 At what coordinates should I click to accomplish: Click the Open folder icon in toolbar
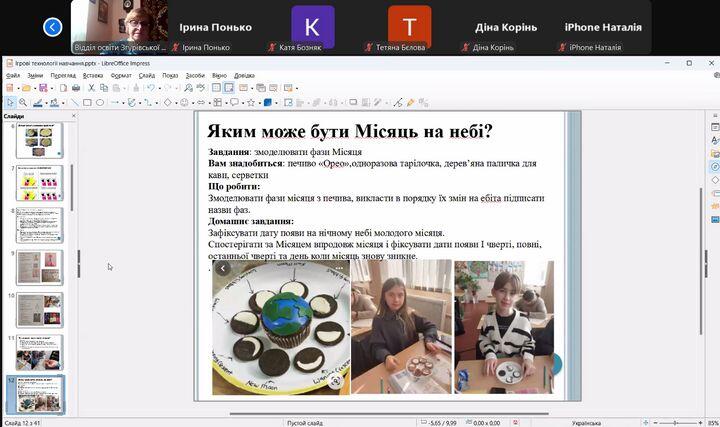click(x=26, y=88)
